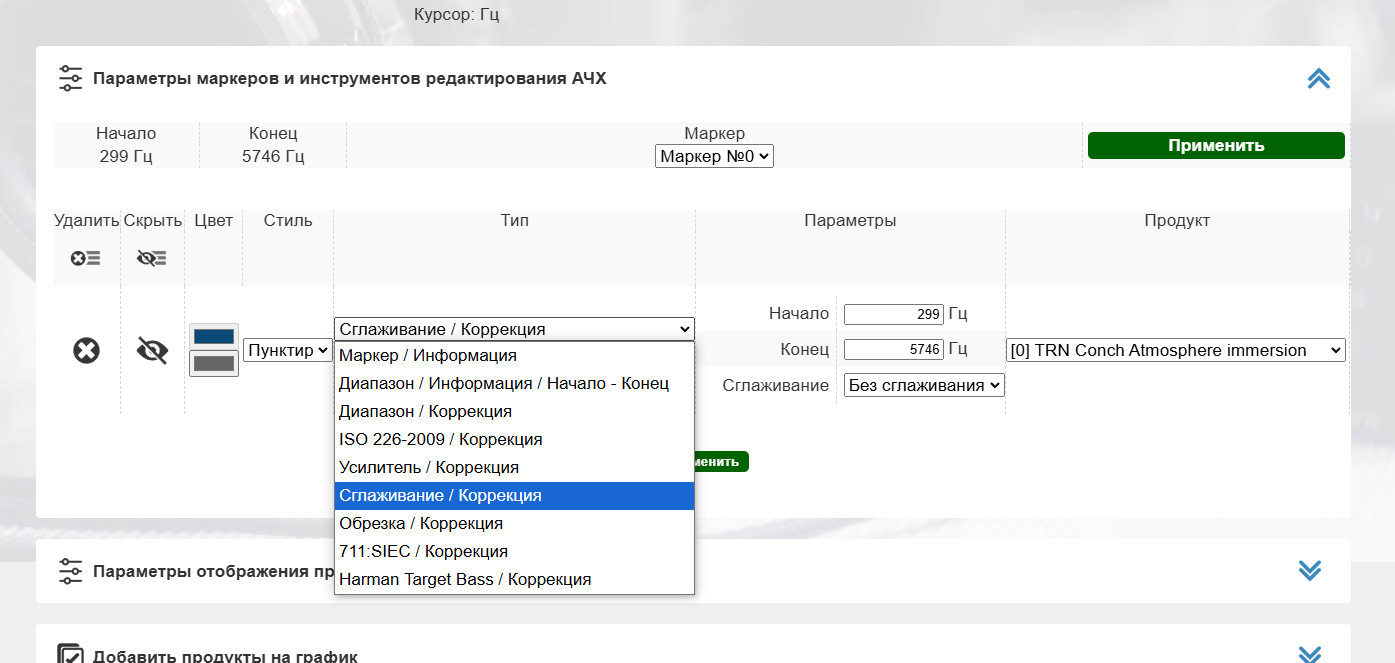Click the Начало frequency input field
The width and height of the screenshot is (1395, 663).
(893, 315)
